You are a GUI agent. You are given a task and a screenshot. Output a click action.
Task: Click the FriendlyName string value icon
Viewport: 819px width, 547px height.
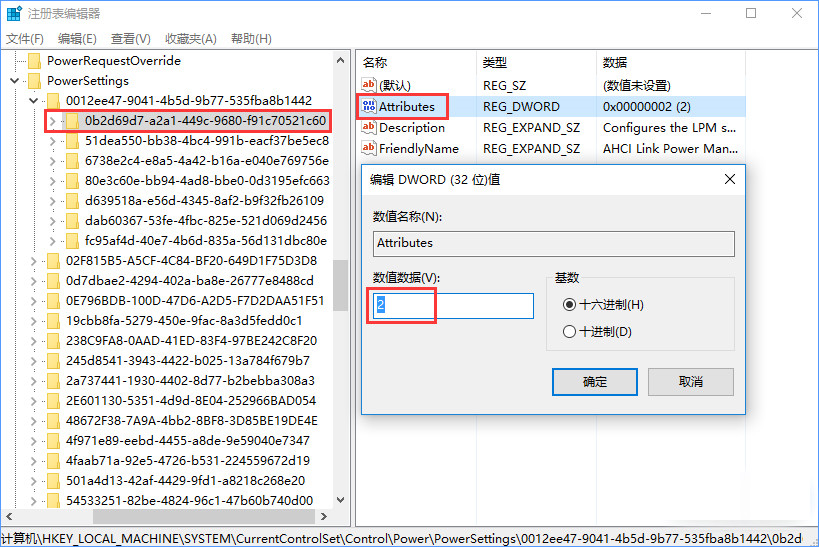point(369,148)
